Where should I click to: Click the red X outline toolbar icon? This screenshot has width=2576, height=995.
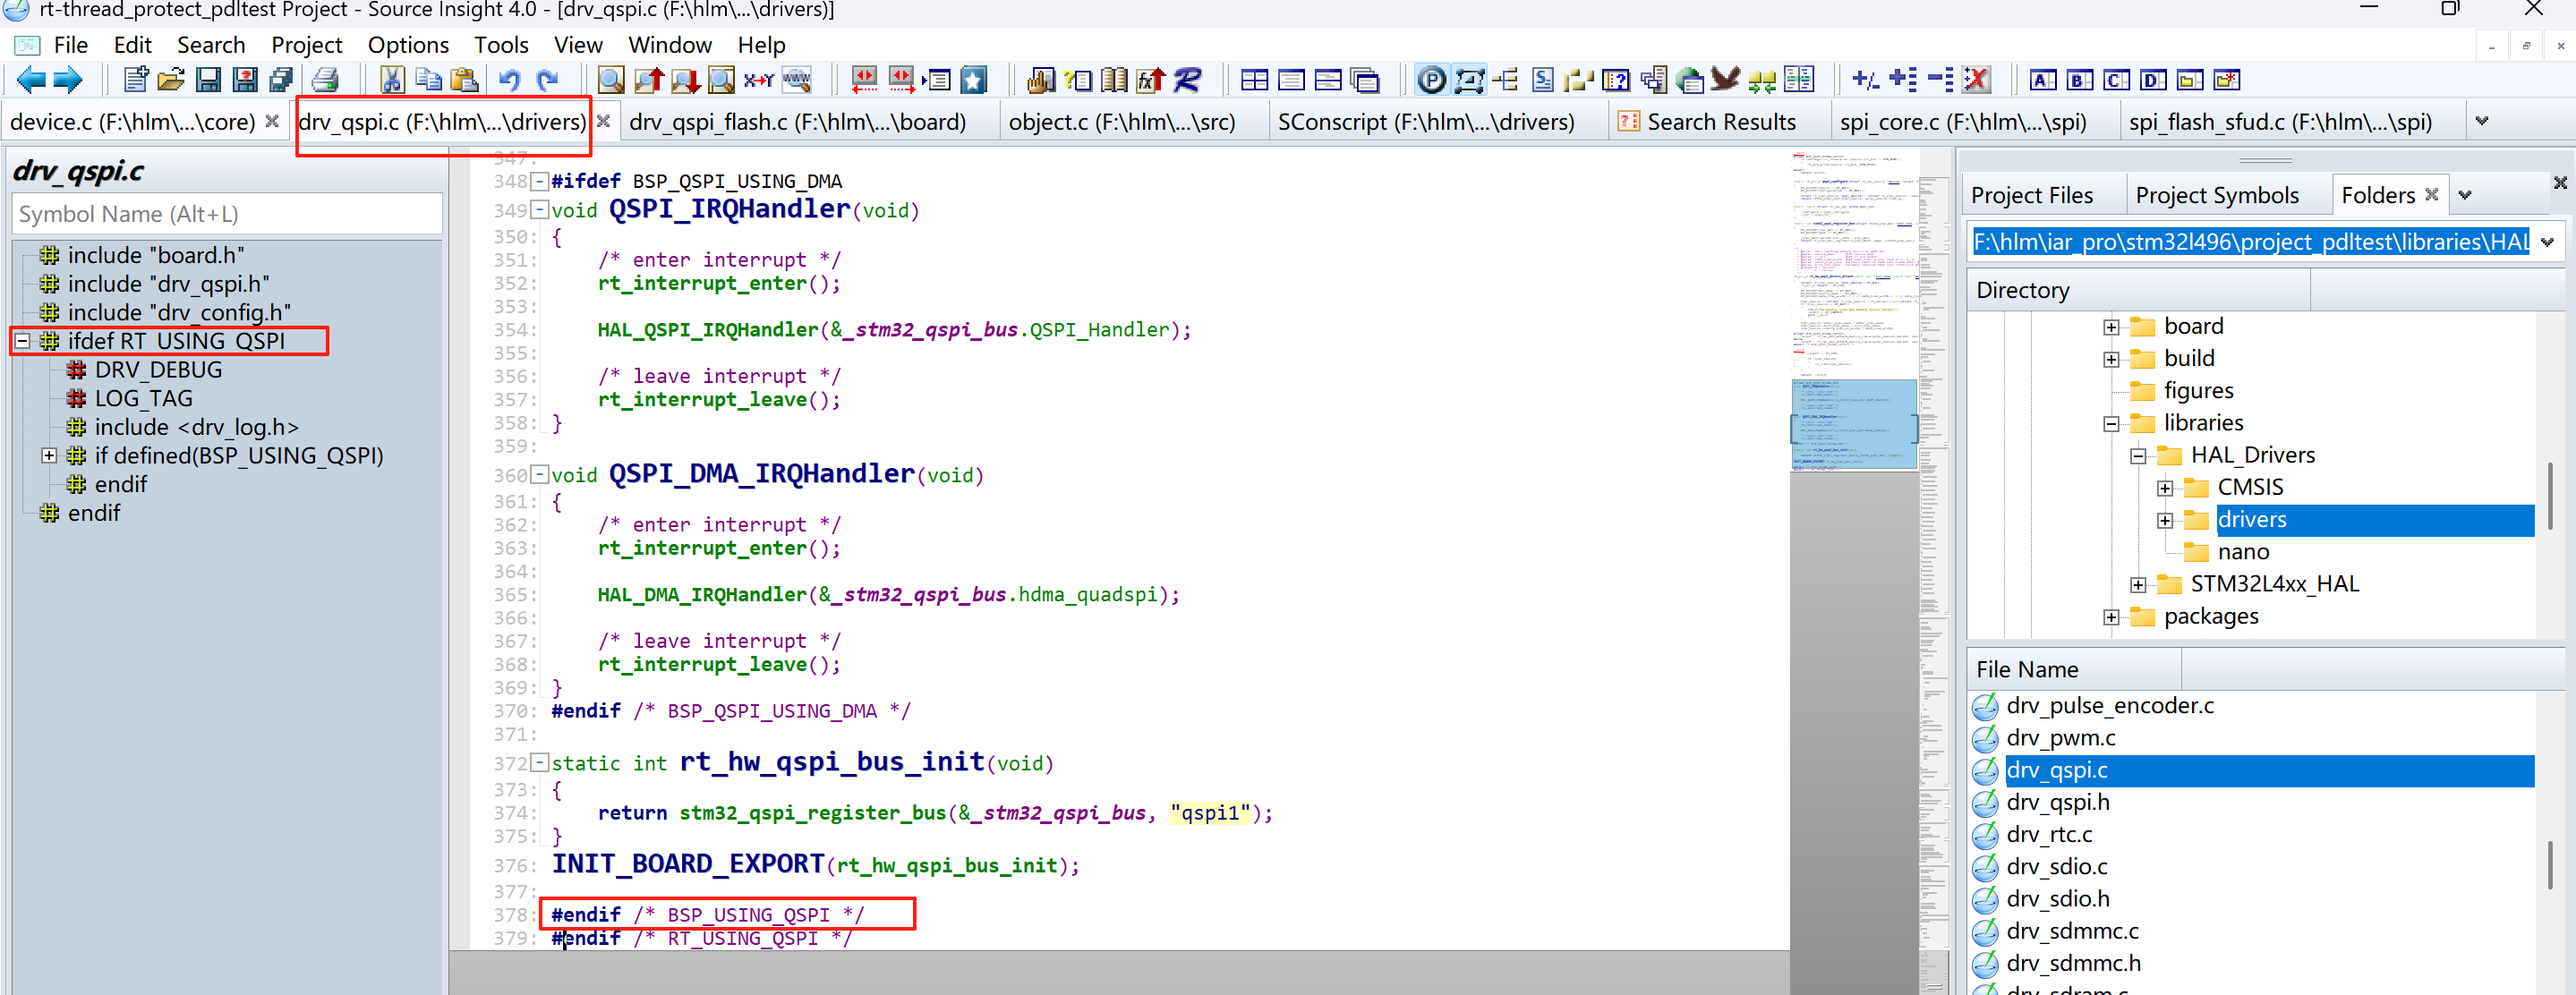point(1976,80)
